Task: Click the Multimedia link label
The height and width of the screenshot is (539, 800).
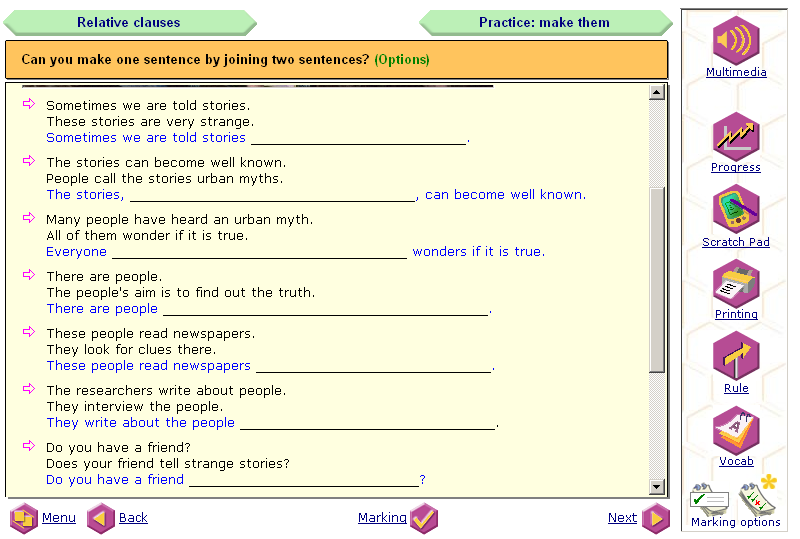Action: pyautogui.click(x=736, y=72)
